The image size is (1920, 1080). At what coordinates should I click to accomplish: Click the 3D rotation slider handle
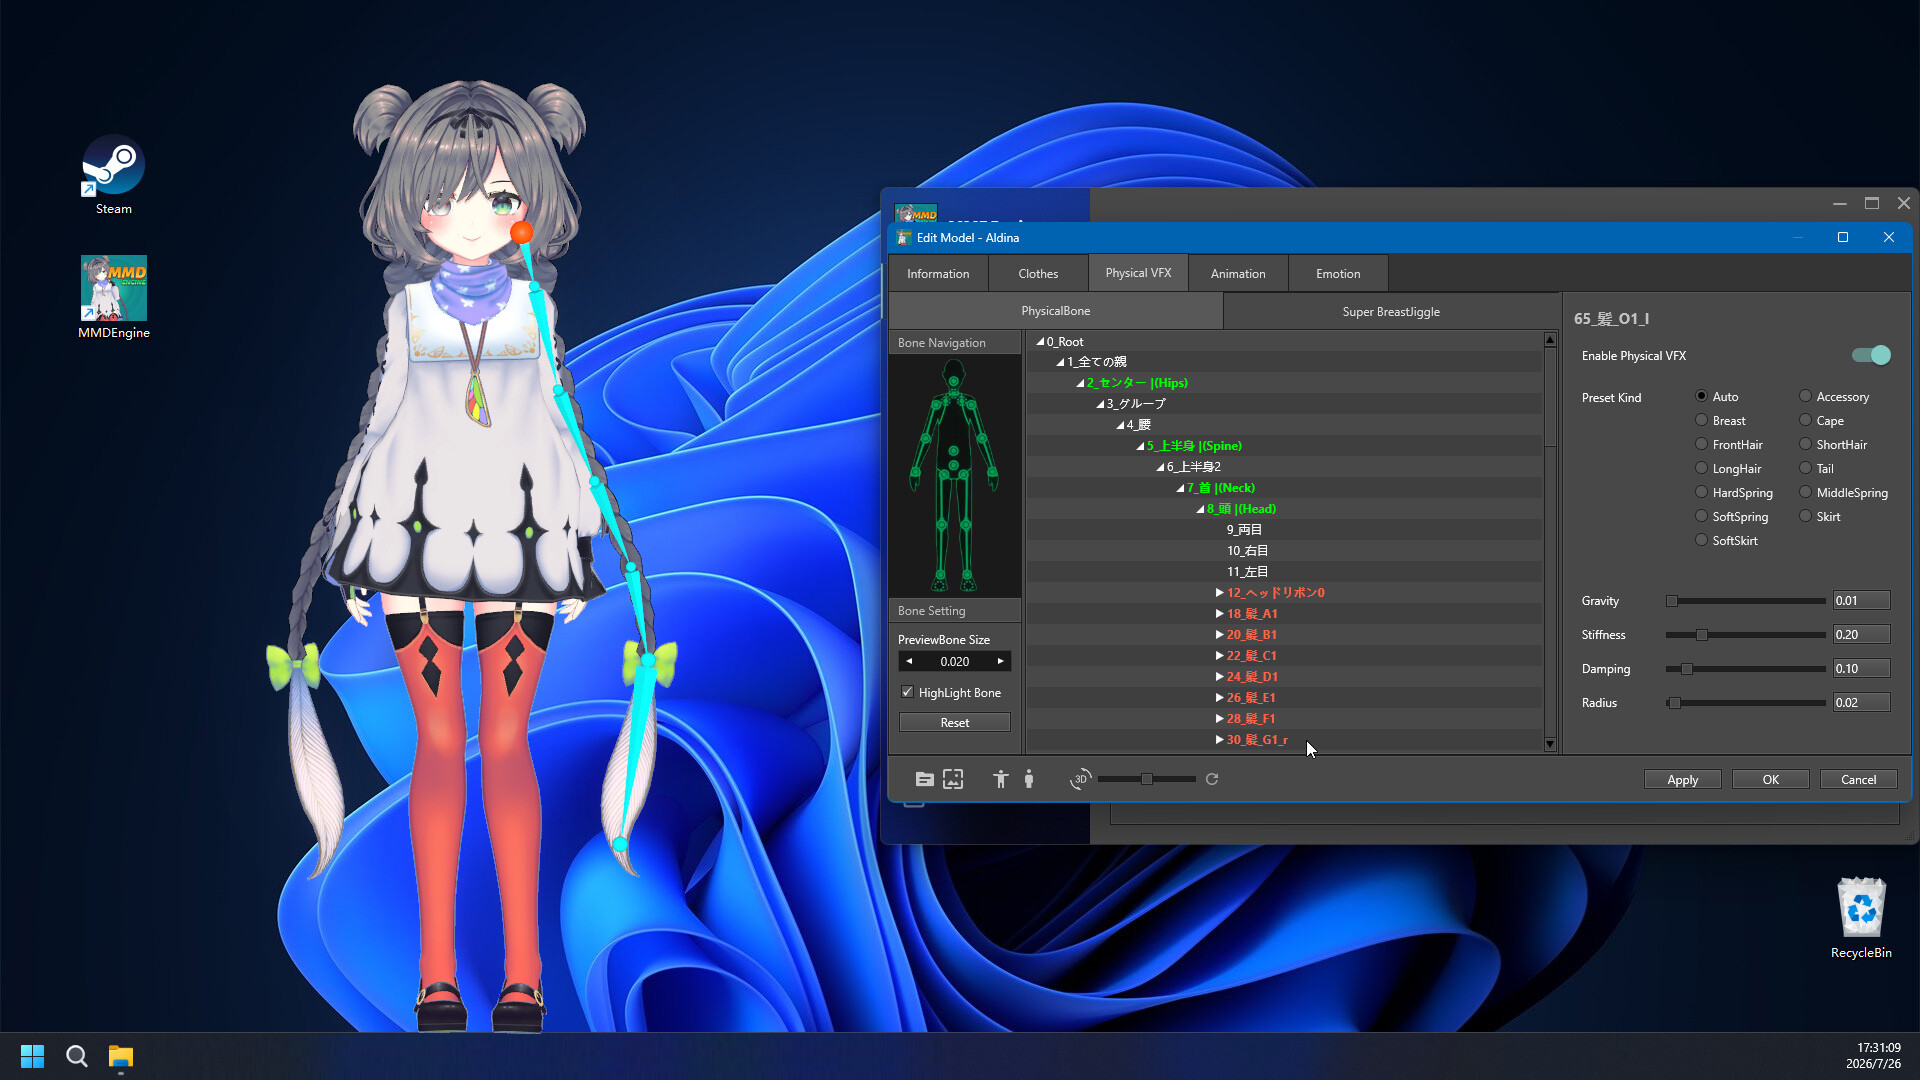click(1147, 779)
